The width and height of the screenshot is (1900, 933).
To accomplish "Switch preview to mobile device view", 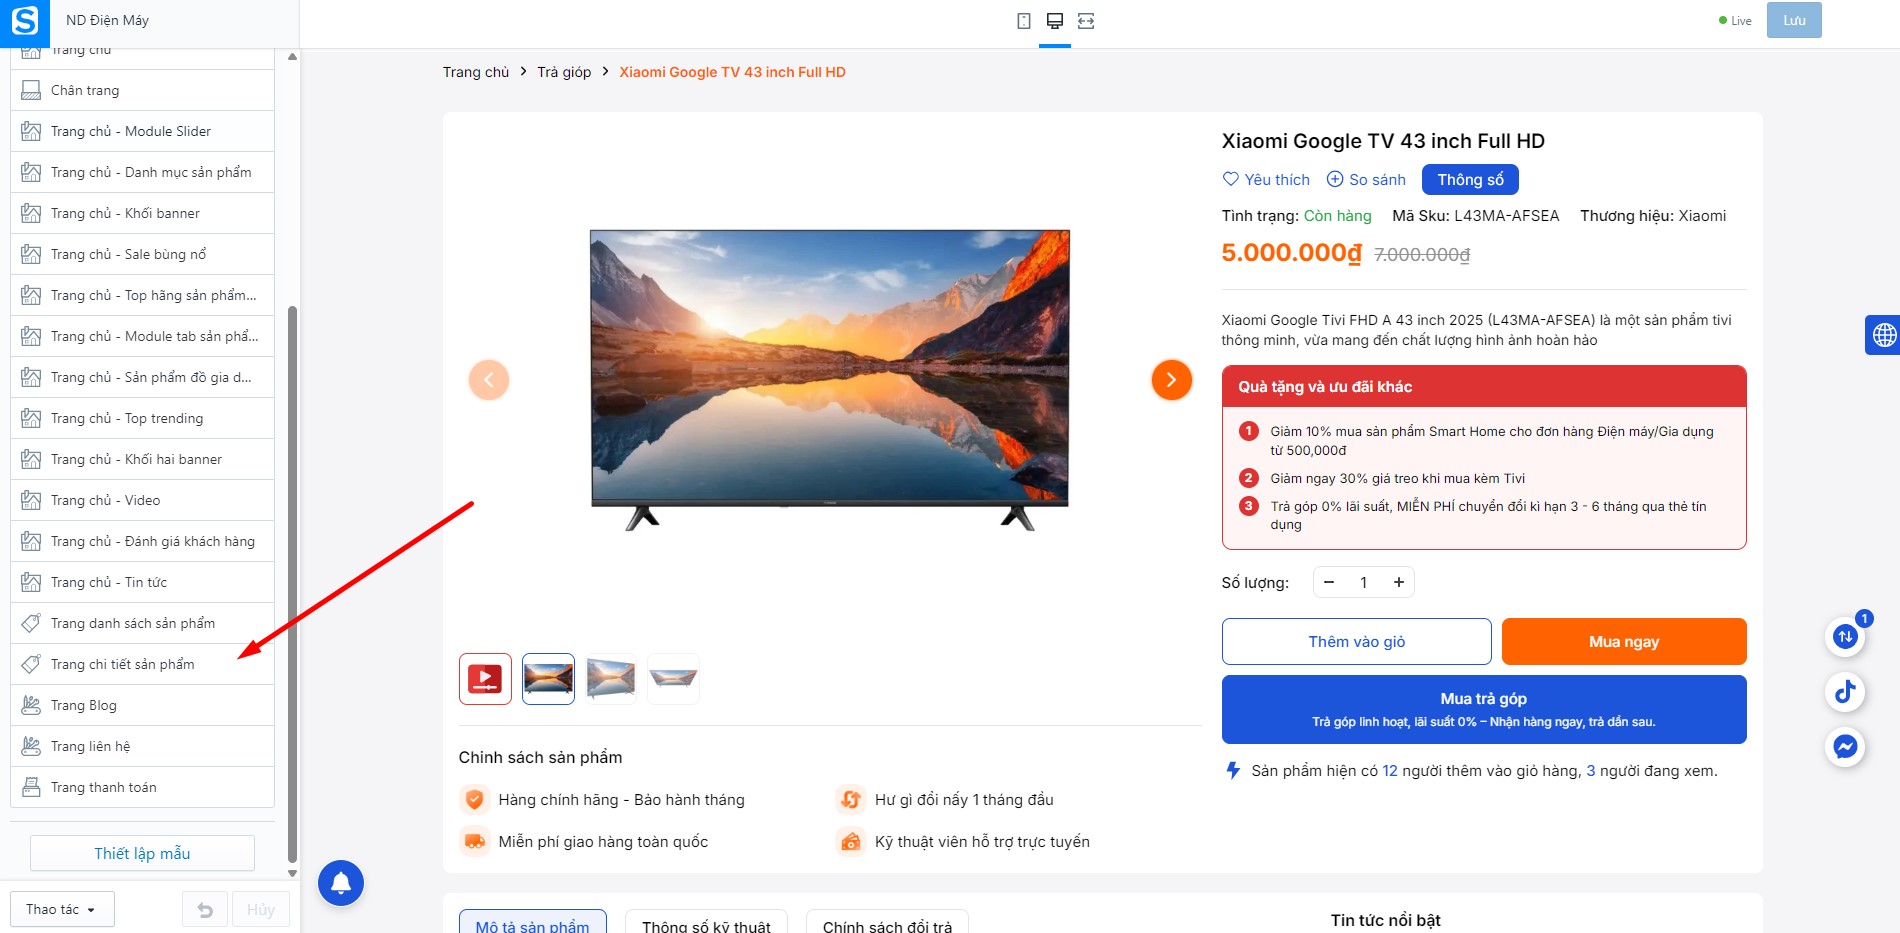I will (x=1024, y=21).
